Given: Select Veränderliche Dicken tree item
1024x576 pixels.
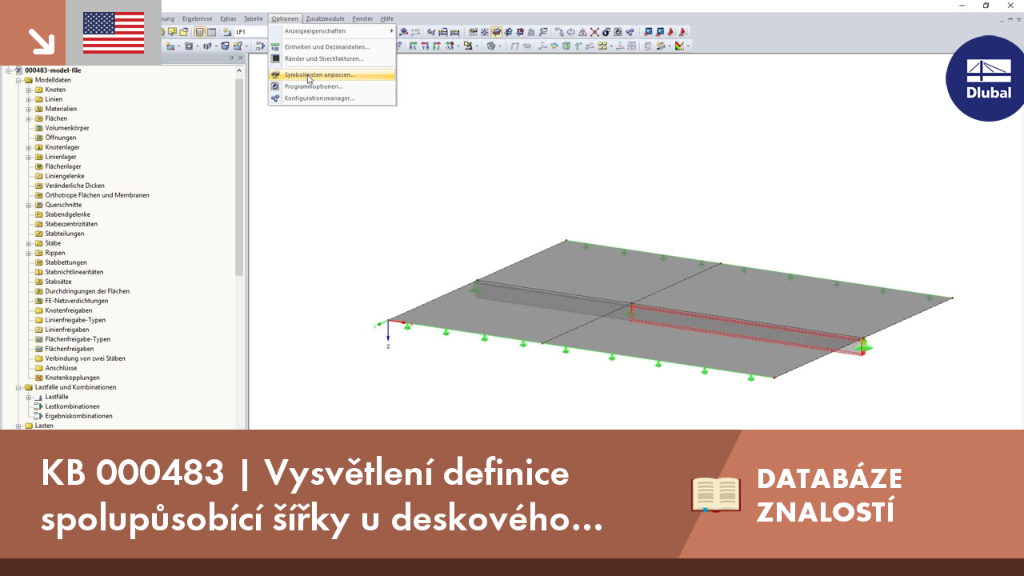Looking at the screenshot, I should (x=74, y=185).
